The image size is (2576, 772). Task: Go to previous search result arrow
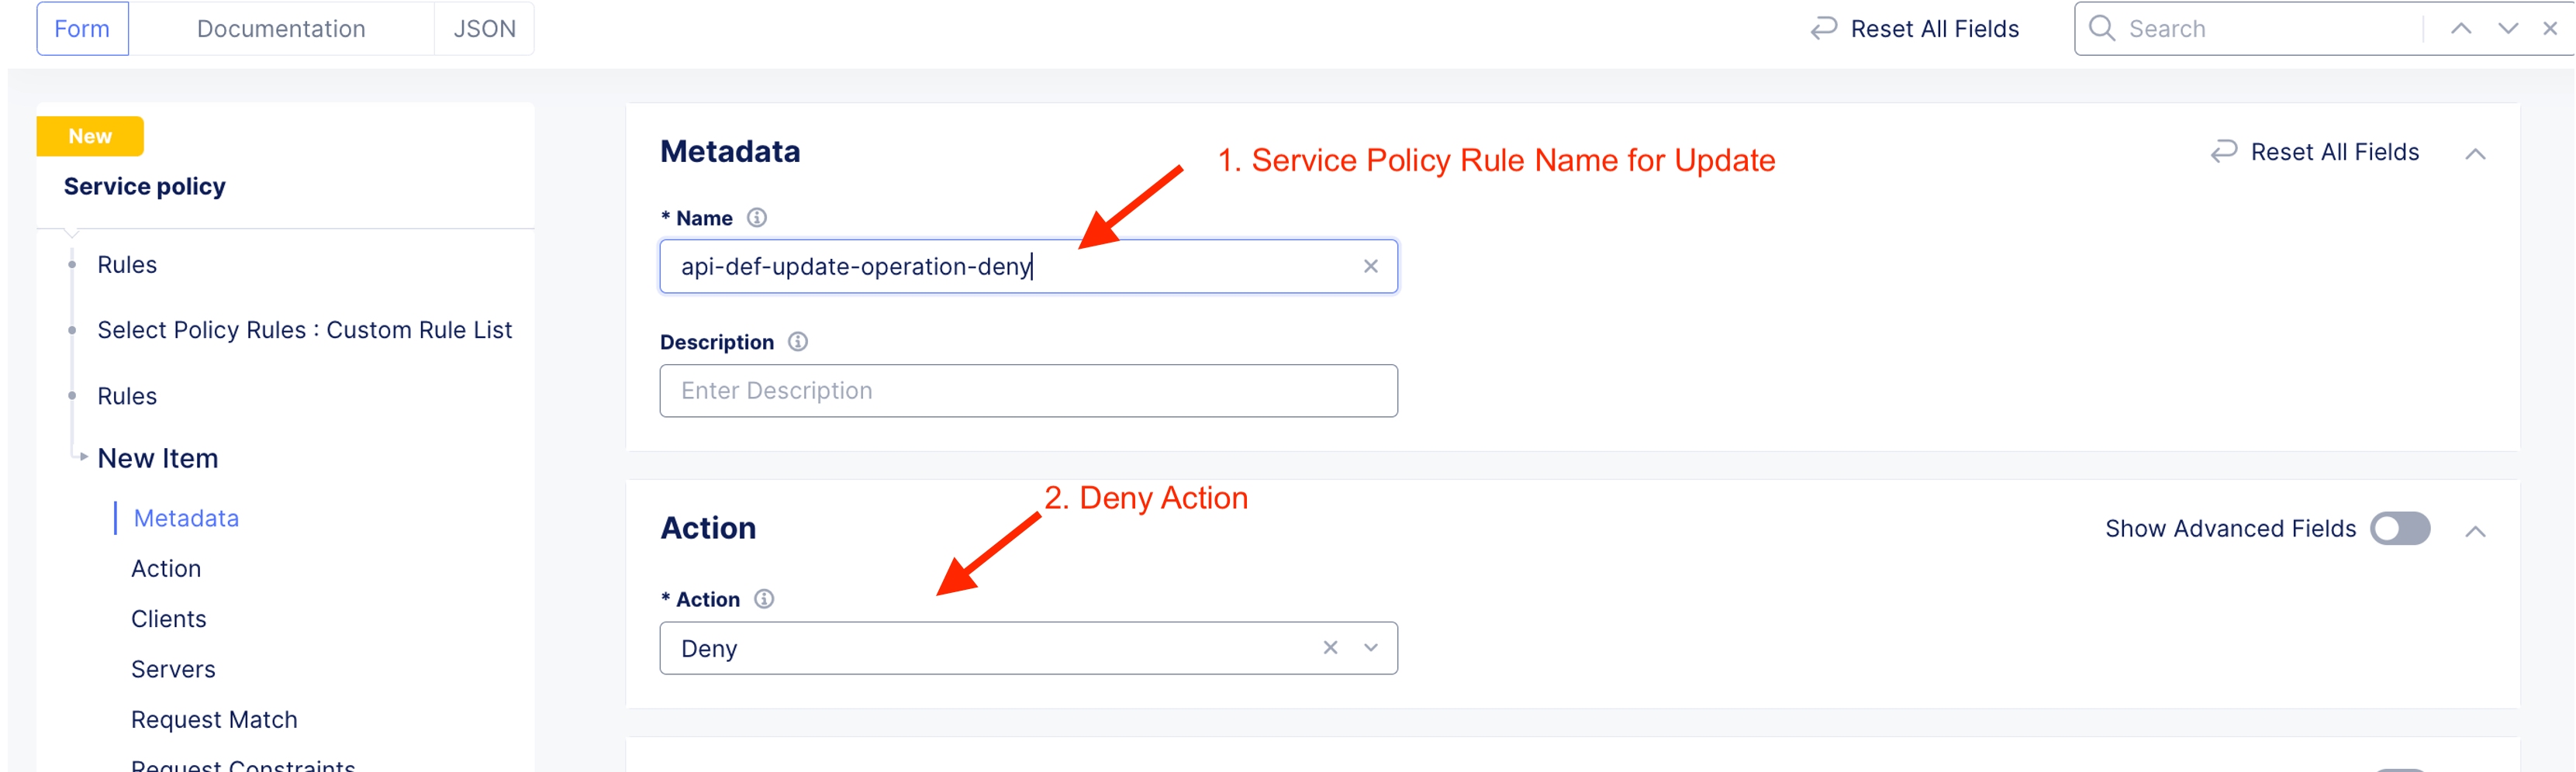click(x=2461, y=29)
